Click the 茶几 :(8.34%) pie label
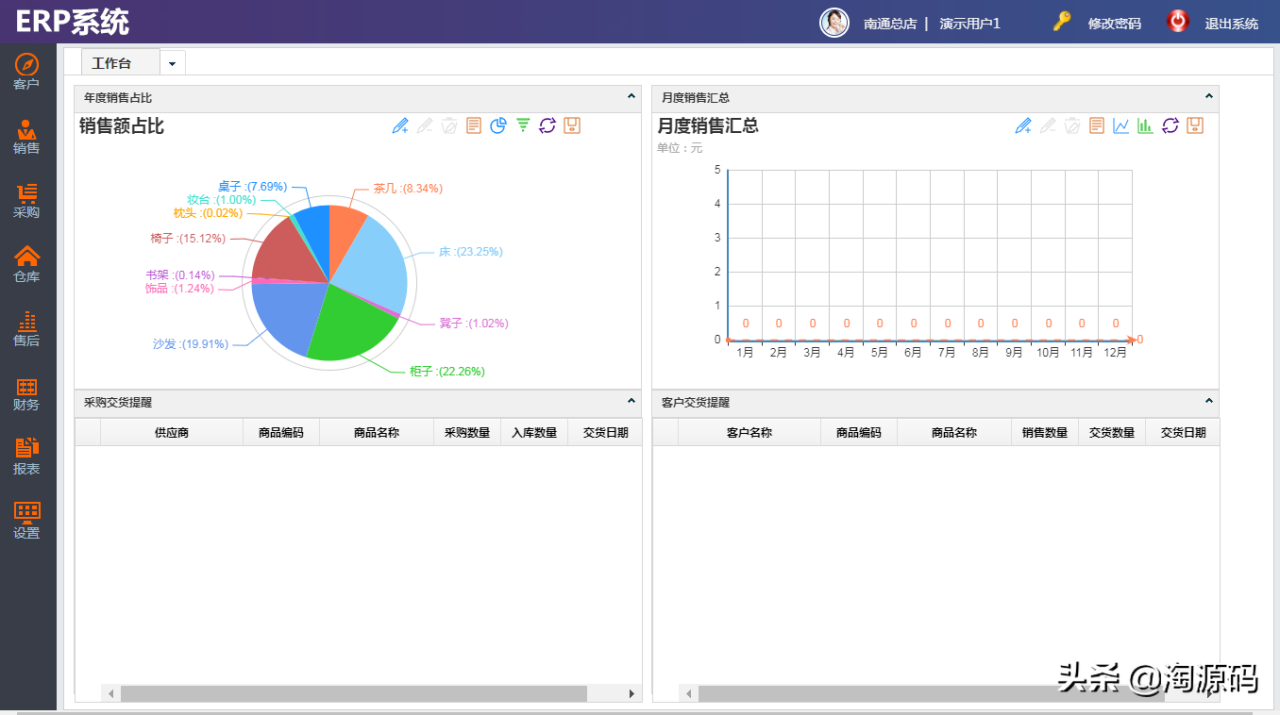This screenshot has height=715, width=1280. tap(408, 188)
